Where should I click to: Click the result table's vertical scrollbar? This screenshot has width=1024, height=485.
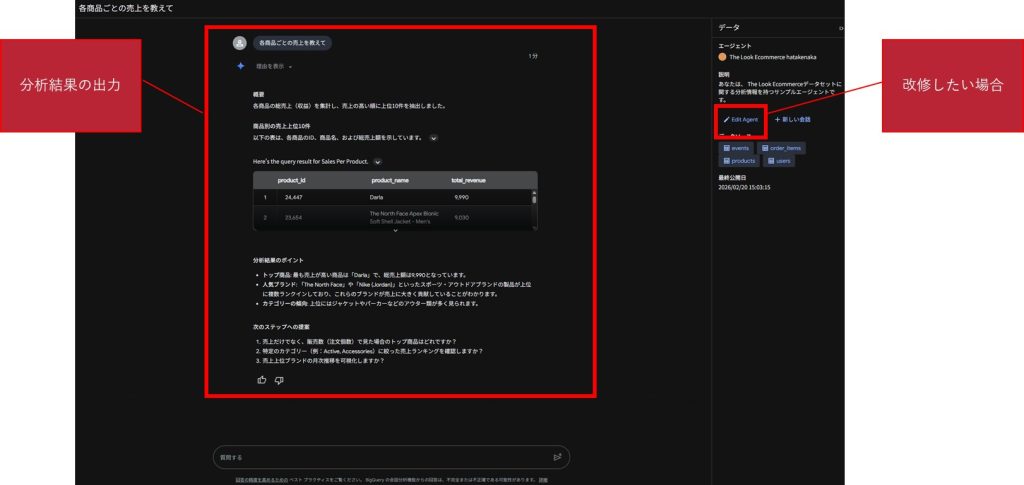click(x=534, y=209)
